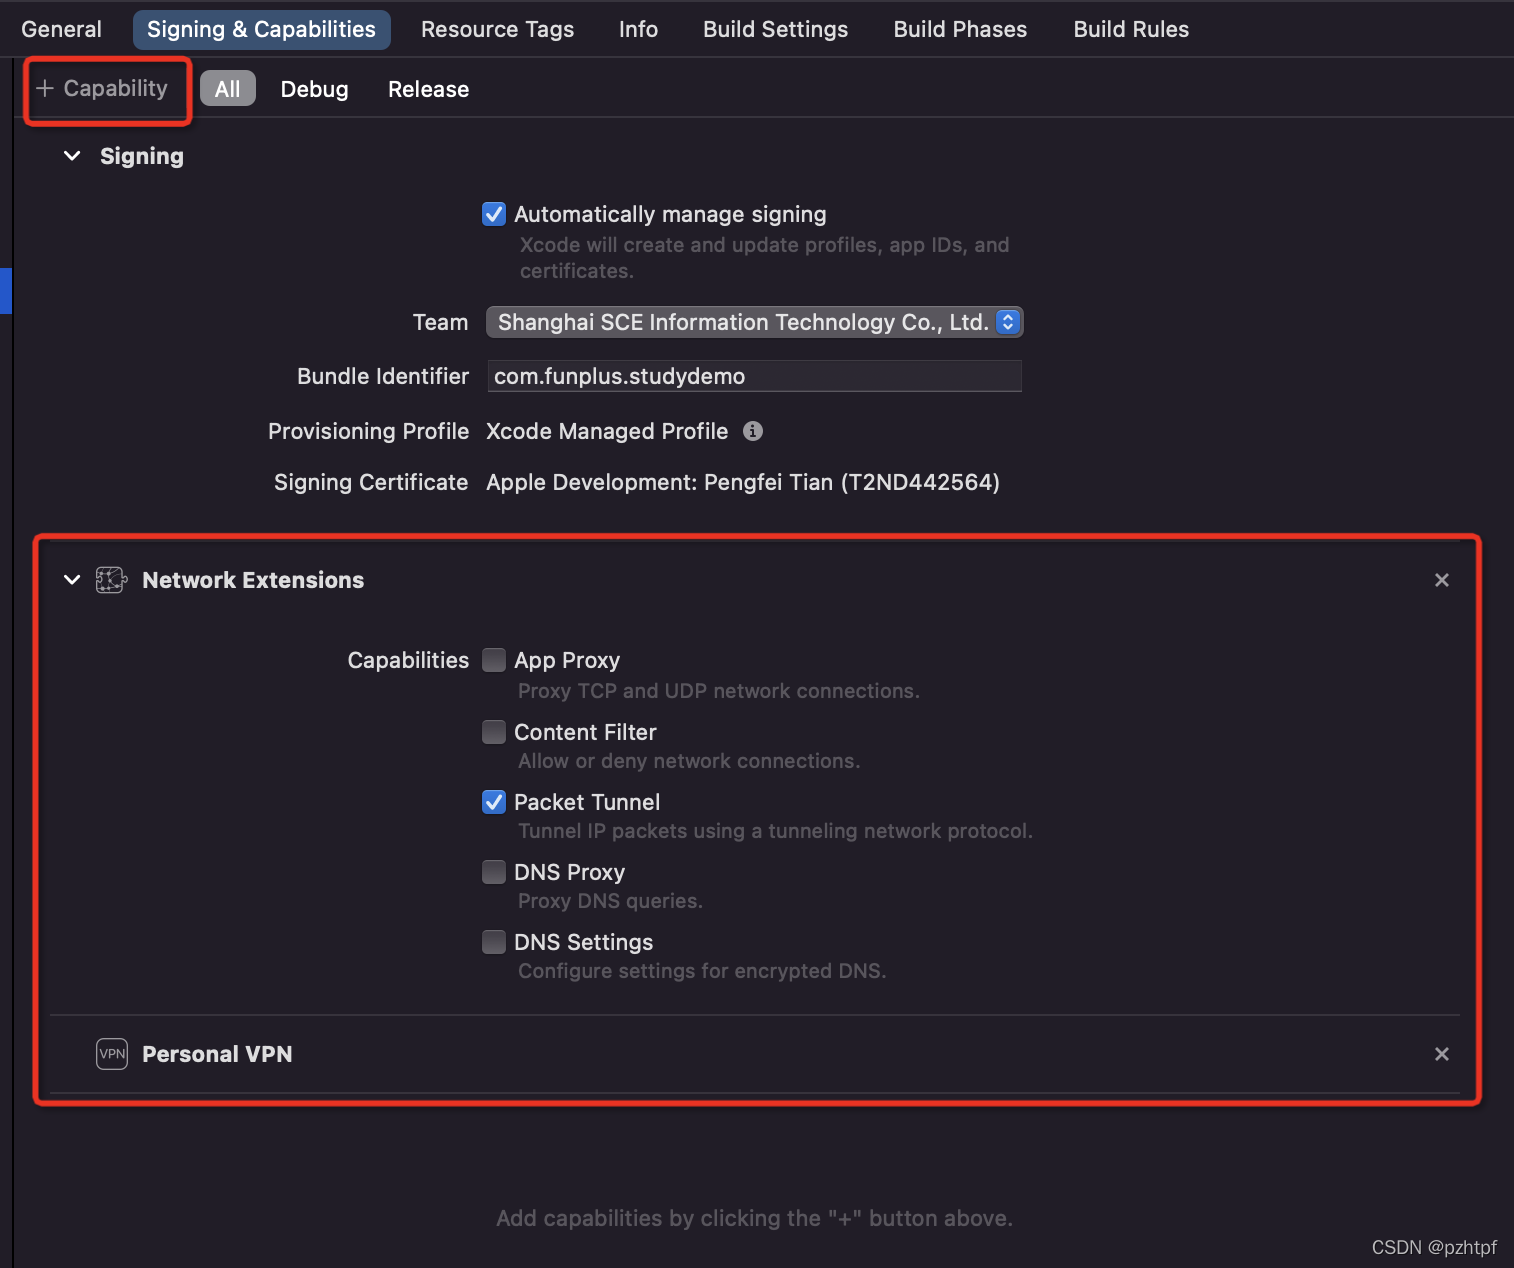The image size is (1514, 1268).
Task: Switch to the General tab
Action: click(x=62, y=29)
